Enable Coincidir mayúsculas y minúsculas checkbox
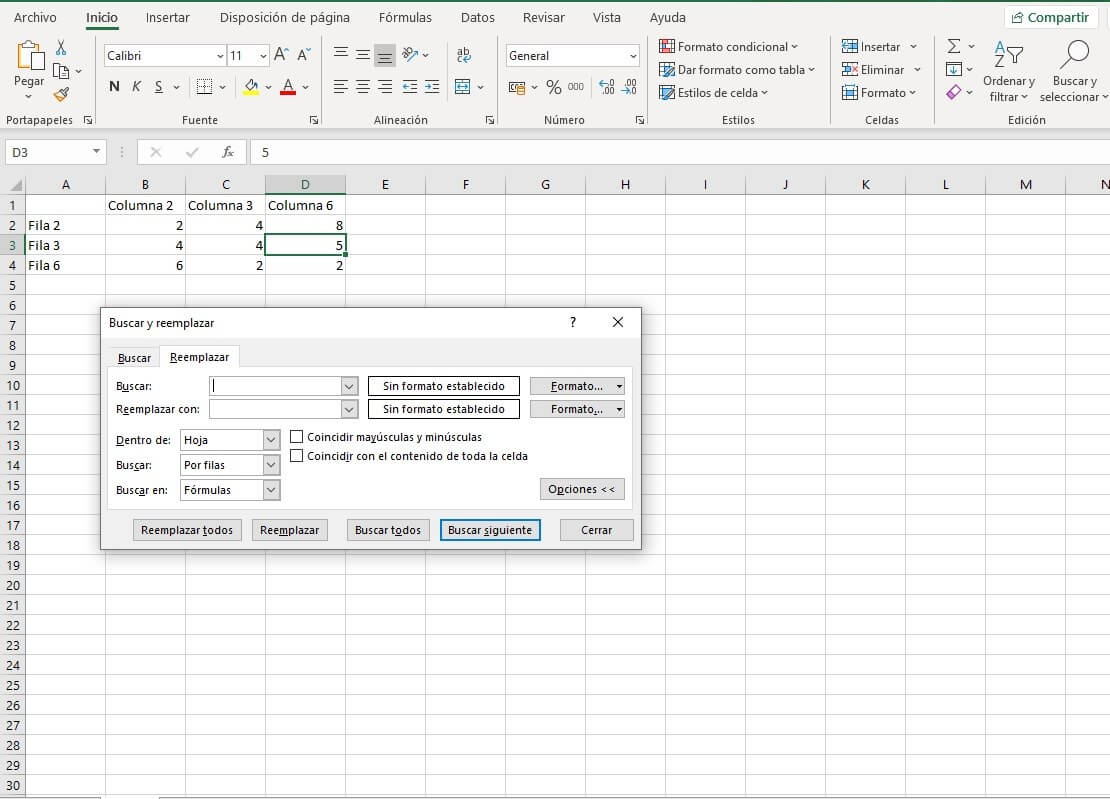The image size is (1110, 799). pos(297,437)
